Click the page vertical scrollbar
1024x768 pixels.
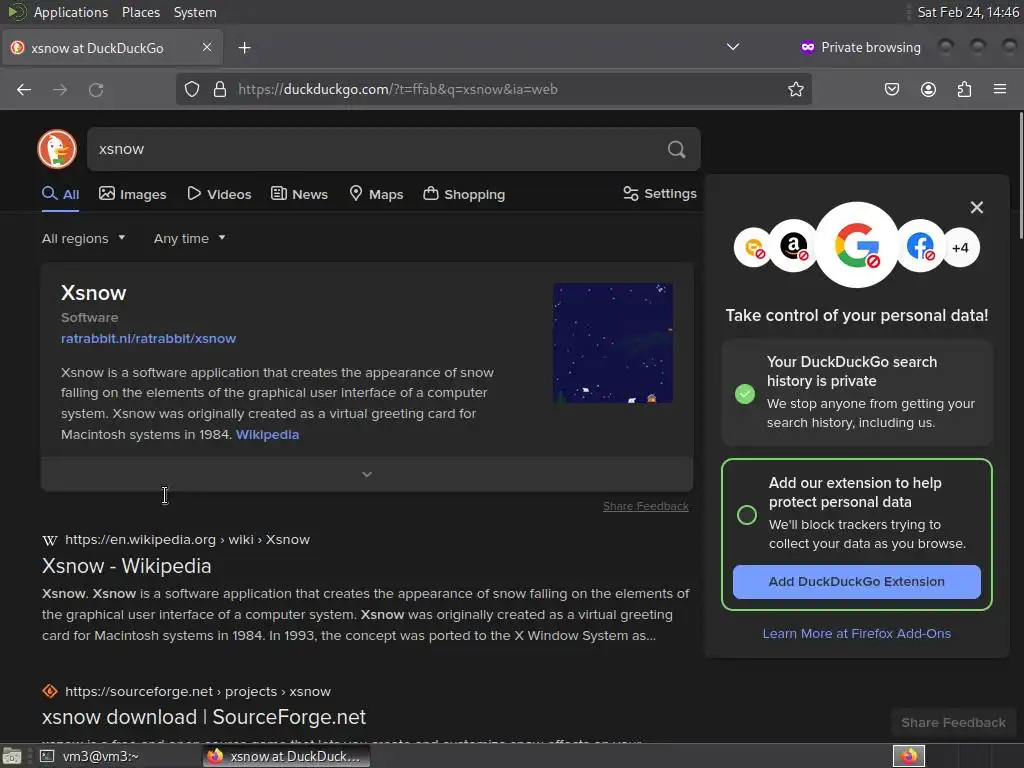tap(1020, 175)
